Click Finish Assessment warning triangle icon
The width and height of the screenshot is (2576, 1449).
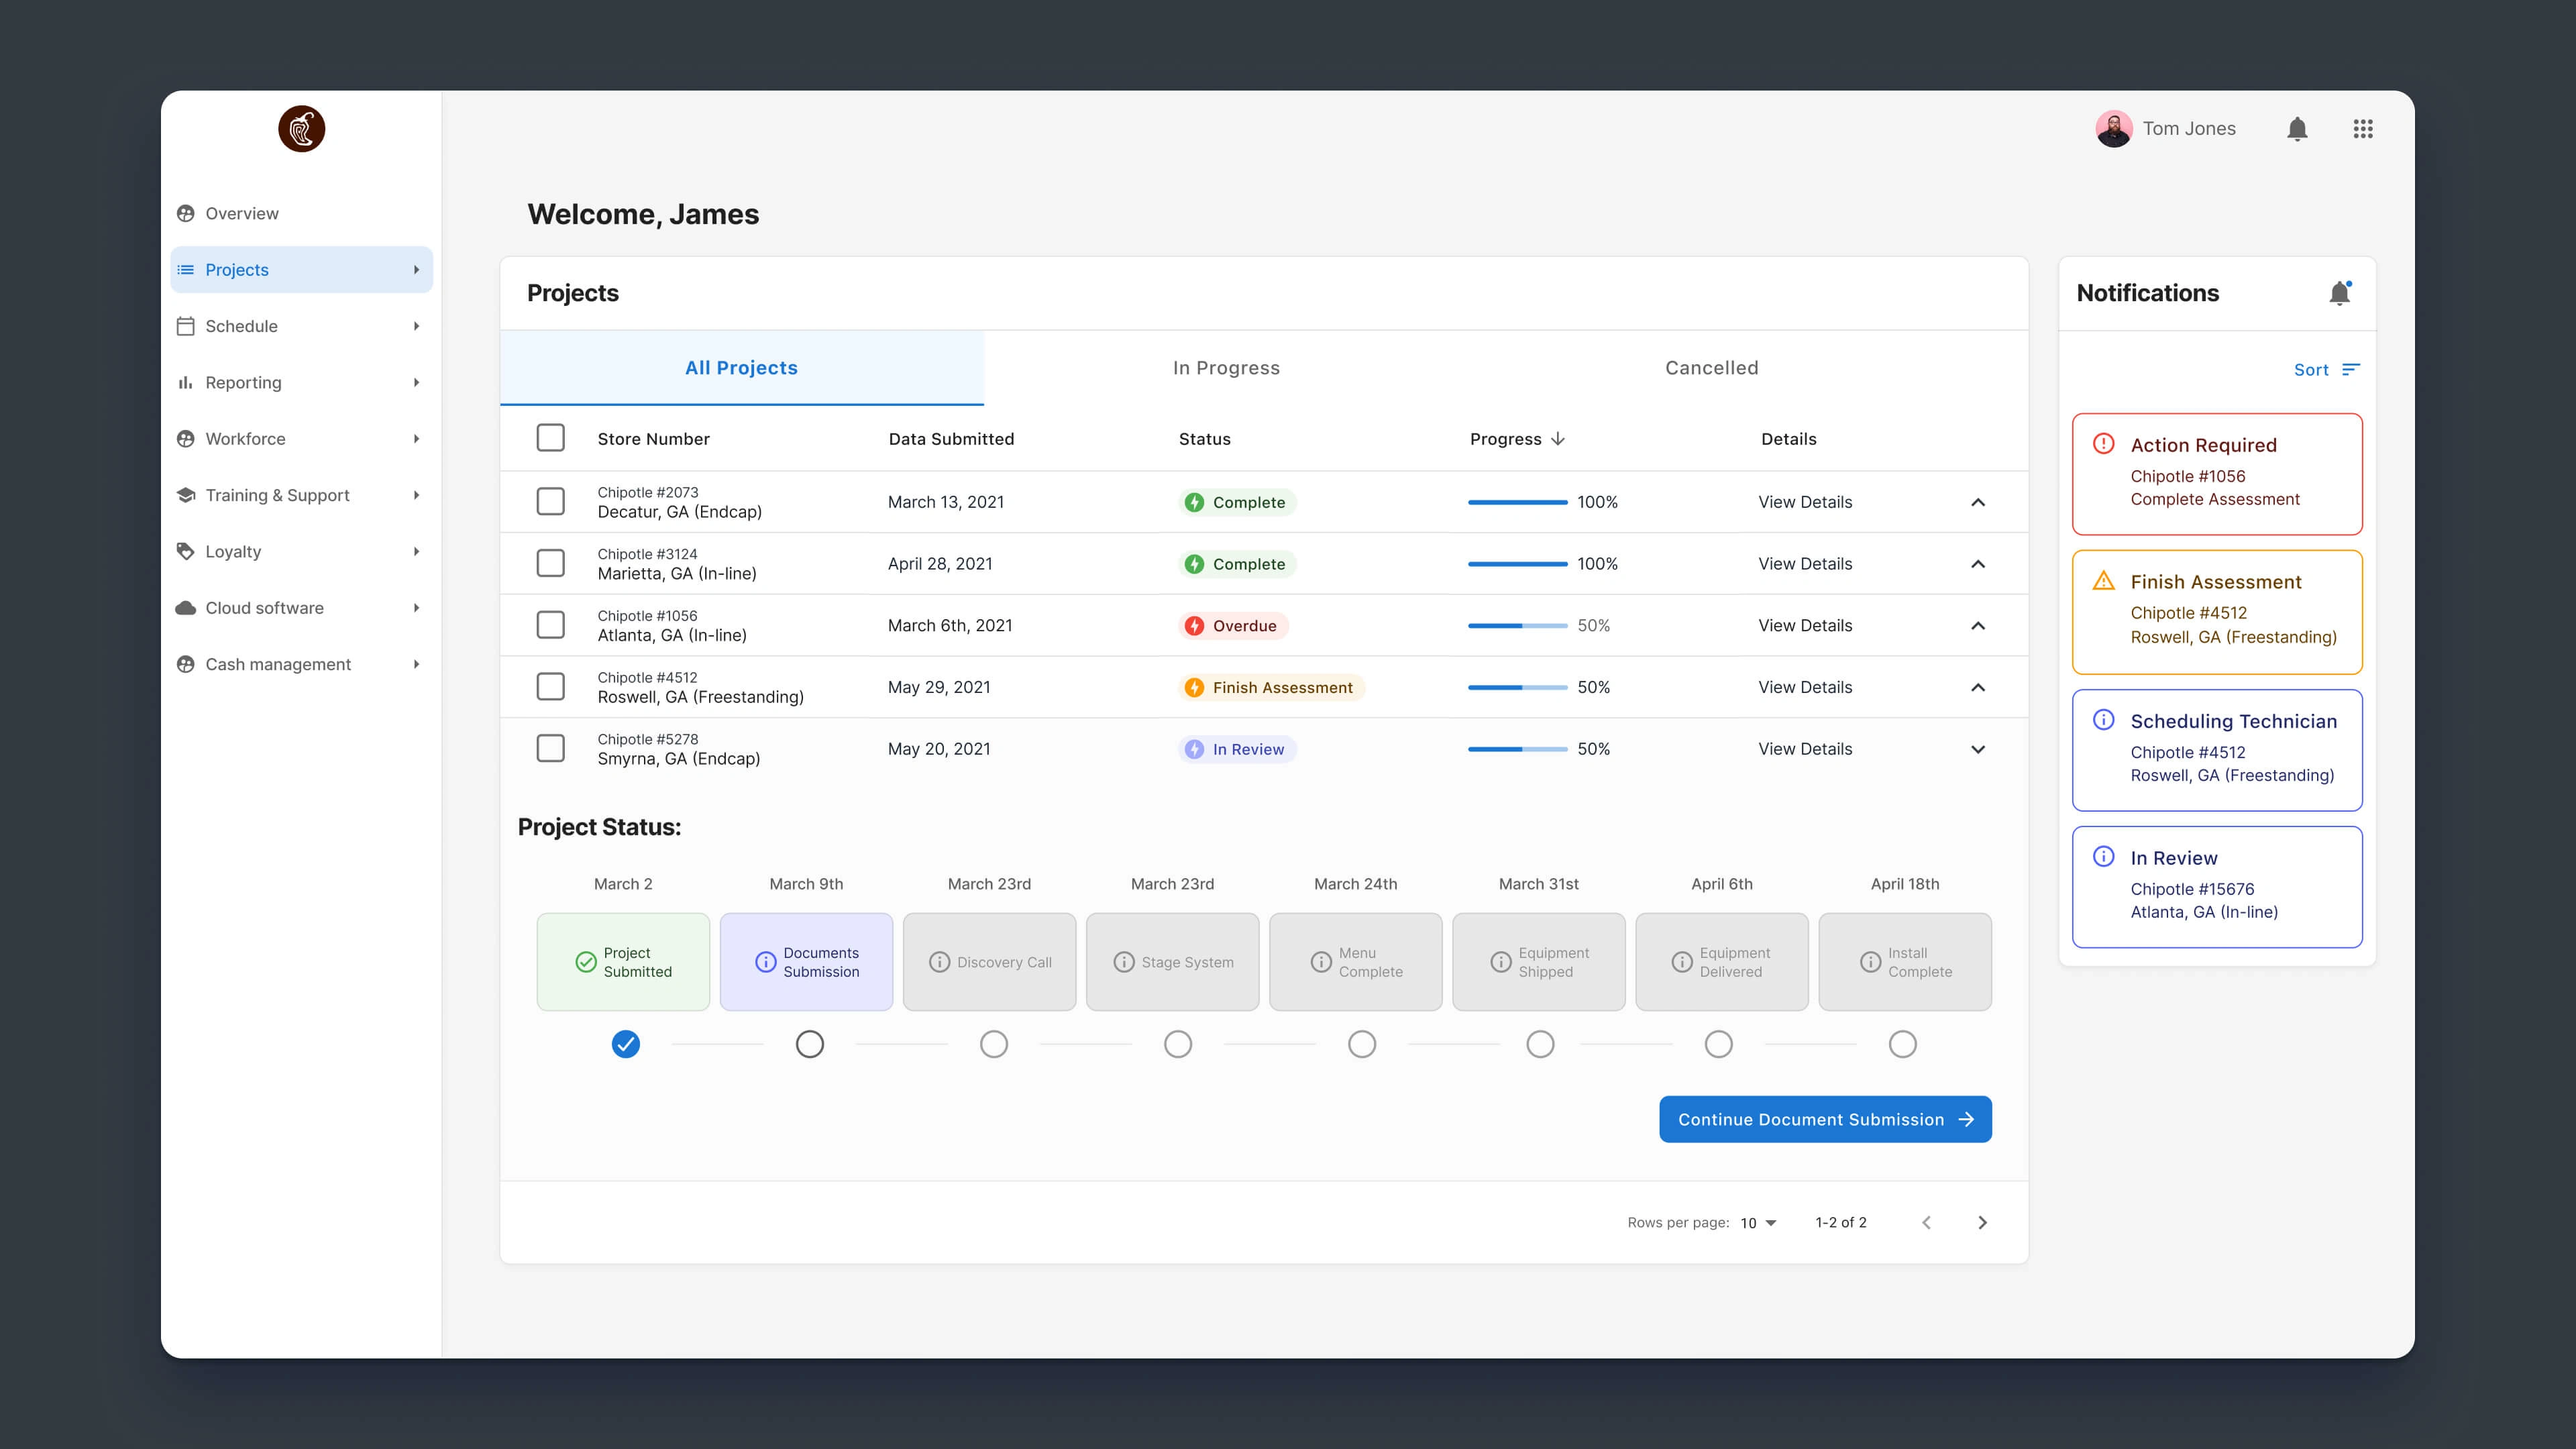coord(2104,581)
